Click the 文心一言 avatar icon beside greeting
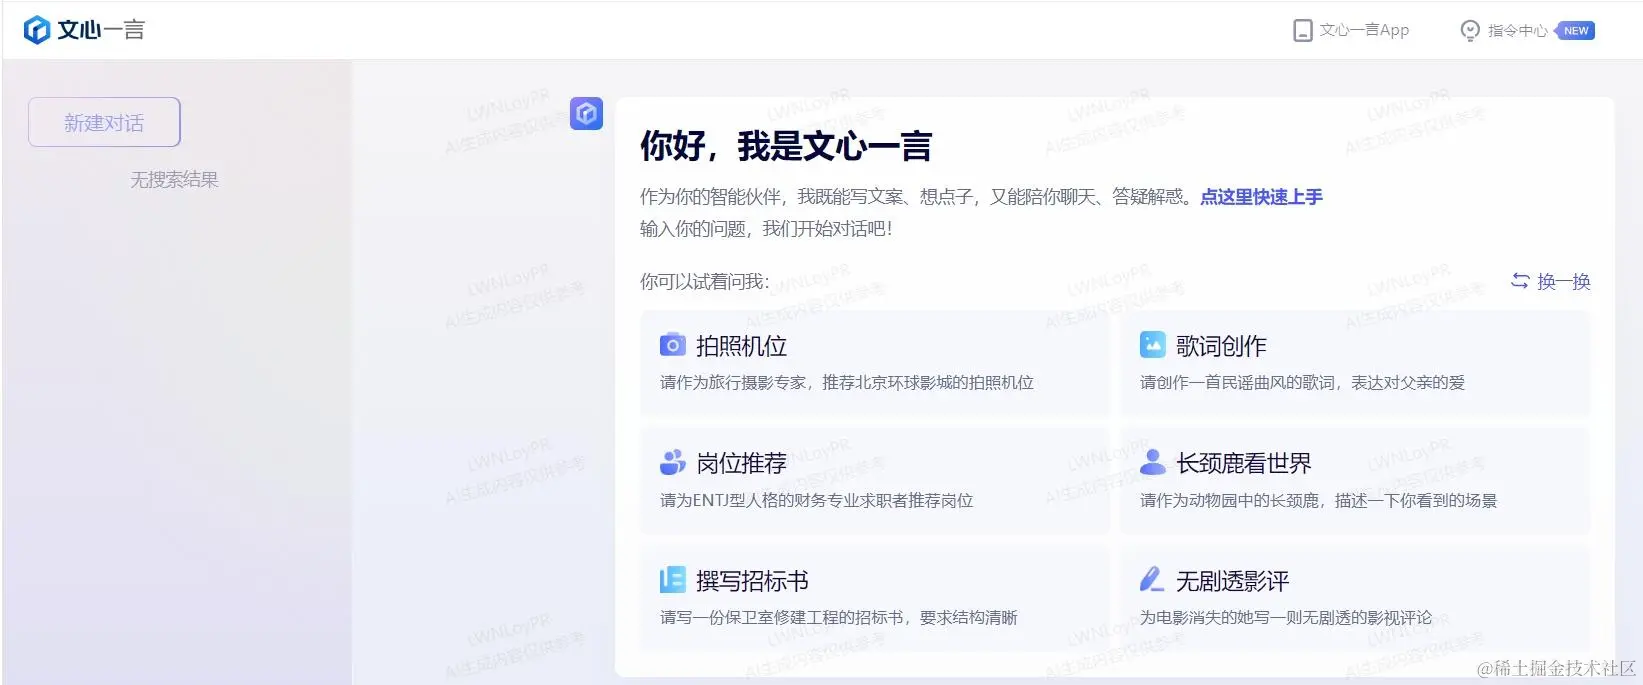 [587, 114]
